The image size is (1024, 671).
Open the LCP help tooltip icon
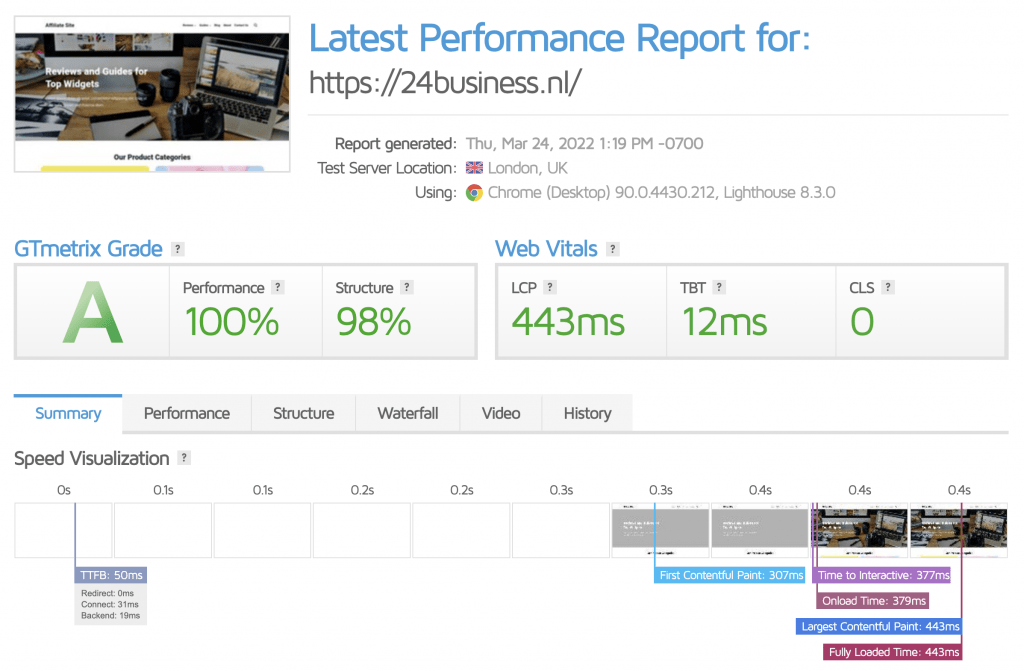pyautogui.click(x=550, y=287)
